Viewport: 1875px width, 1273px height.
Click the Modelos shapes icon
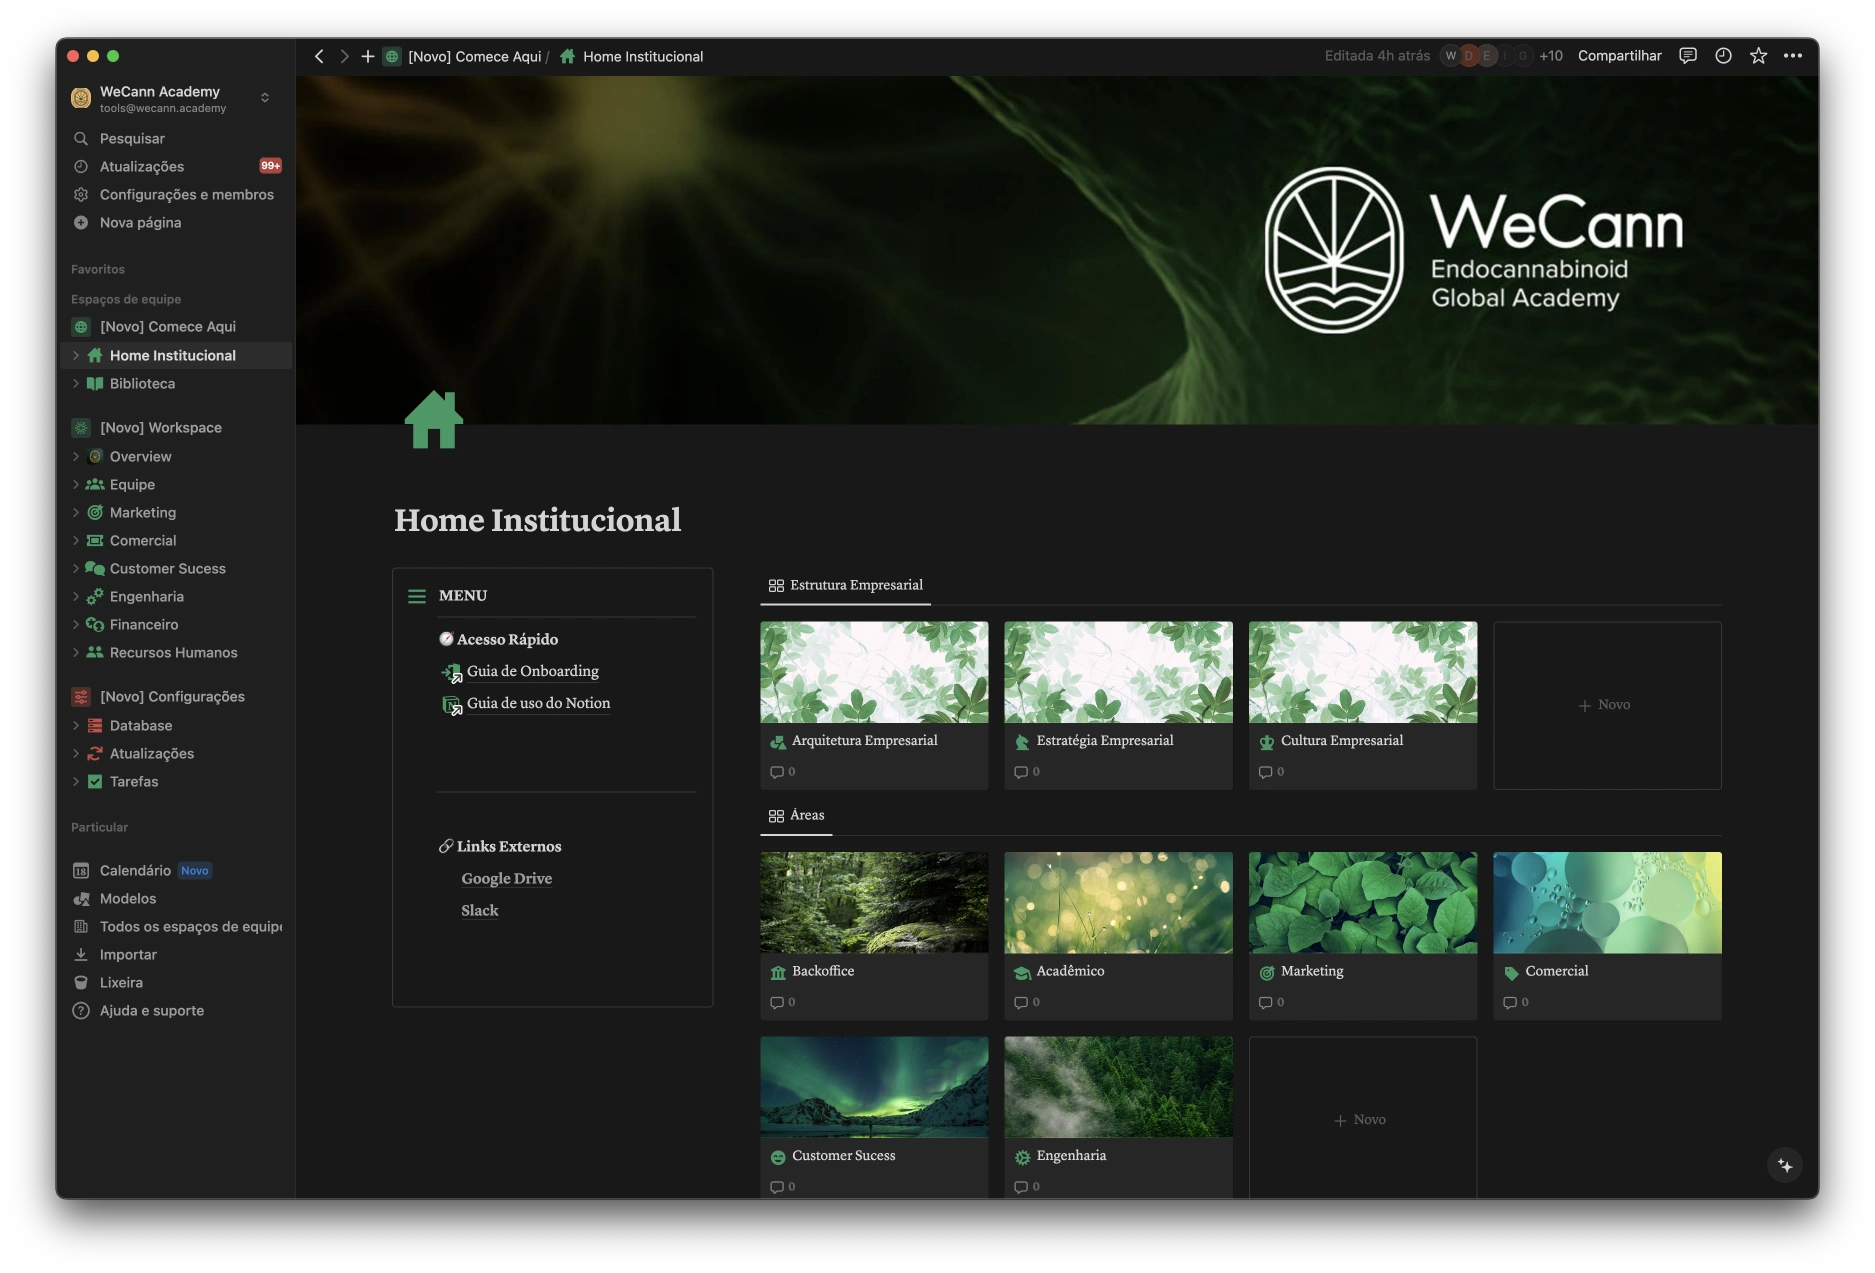click(x=81, y=899)
